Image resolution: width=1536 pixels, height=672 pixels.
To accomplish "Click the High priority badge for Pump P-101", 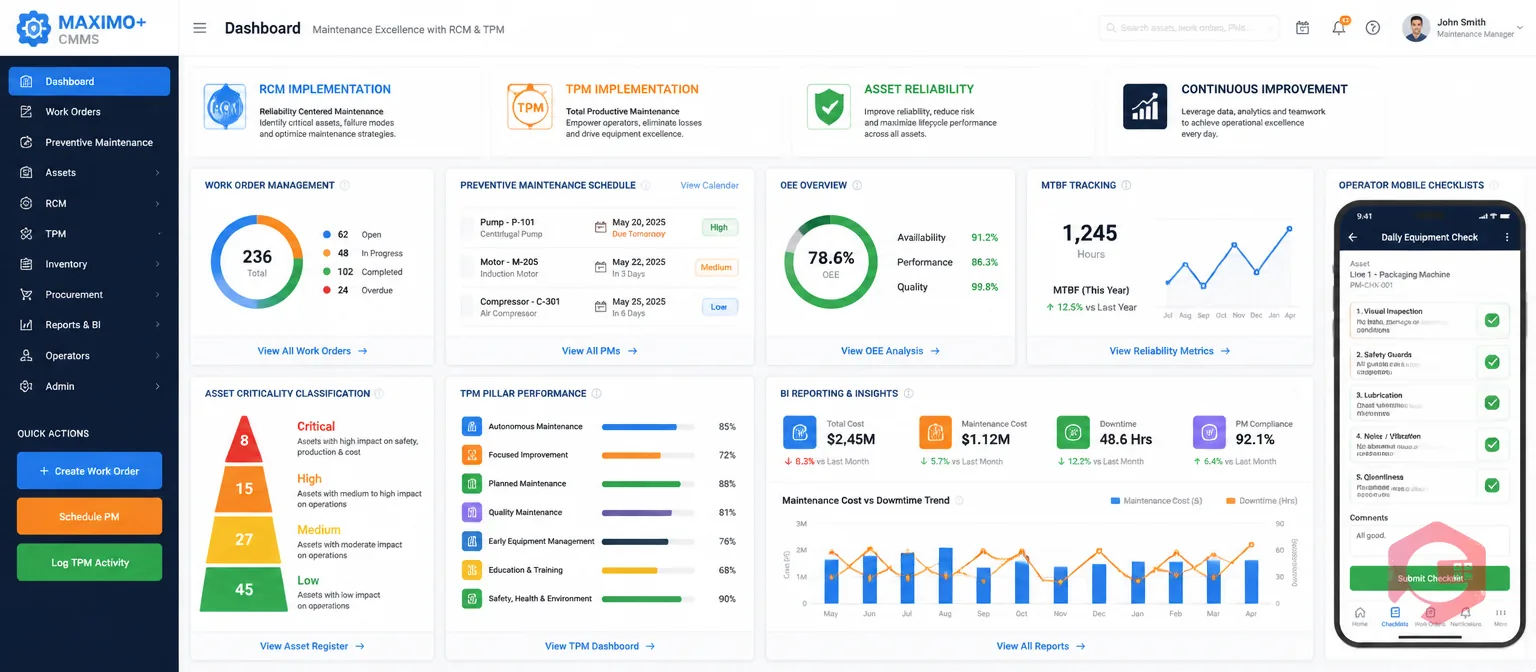I will pyautogui.click(x=719, y=227).
